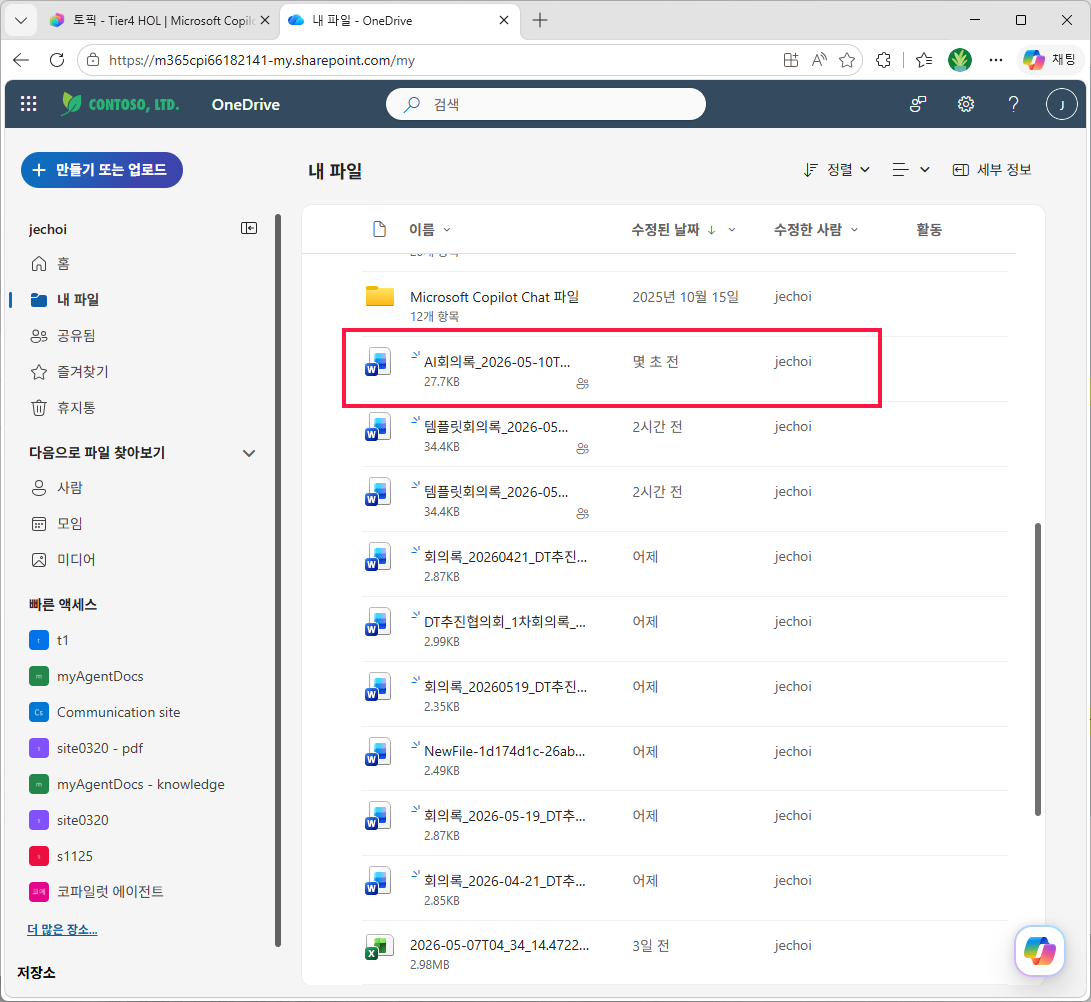1091x1002 pixels.
Task: Collapse the 다음으로 파일 찾아보기 section
Action: [x=248, y=453]
